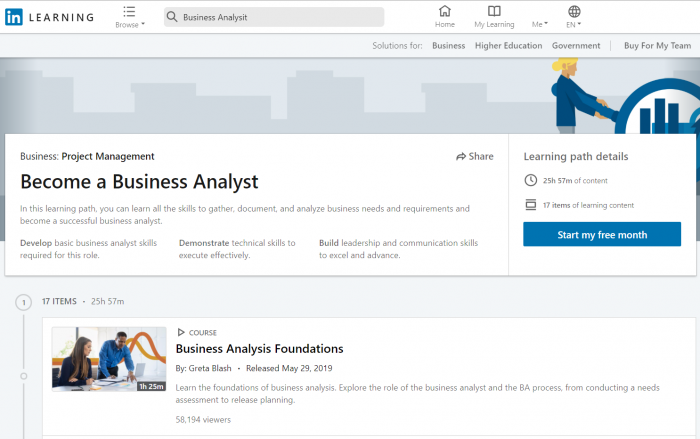This screenshot has height=439, width=700.
Task: Click into the Business Analyst search field
Action: [280, 17]
